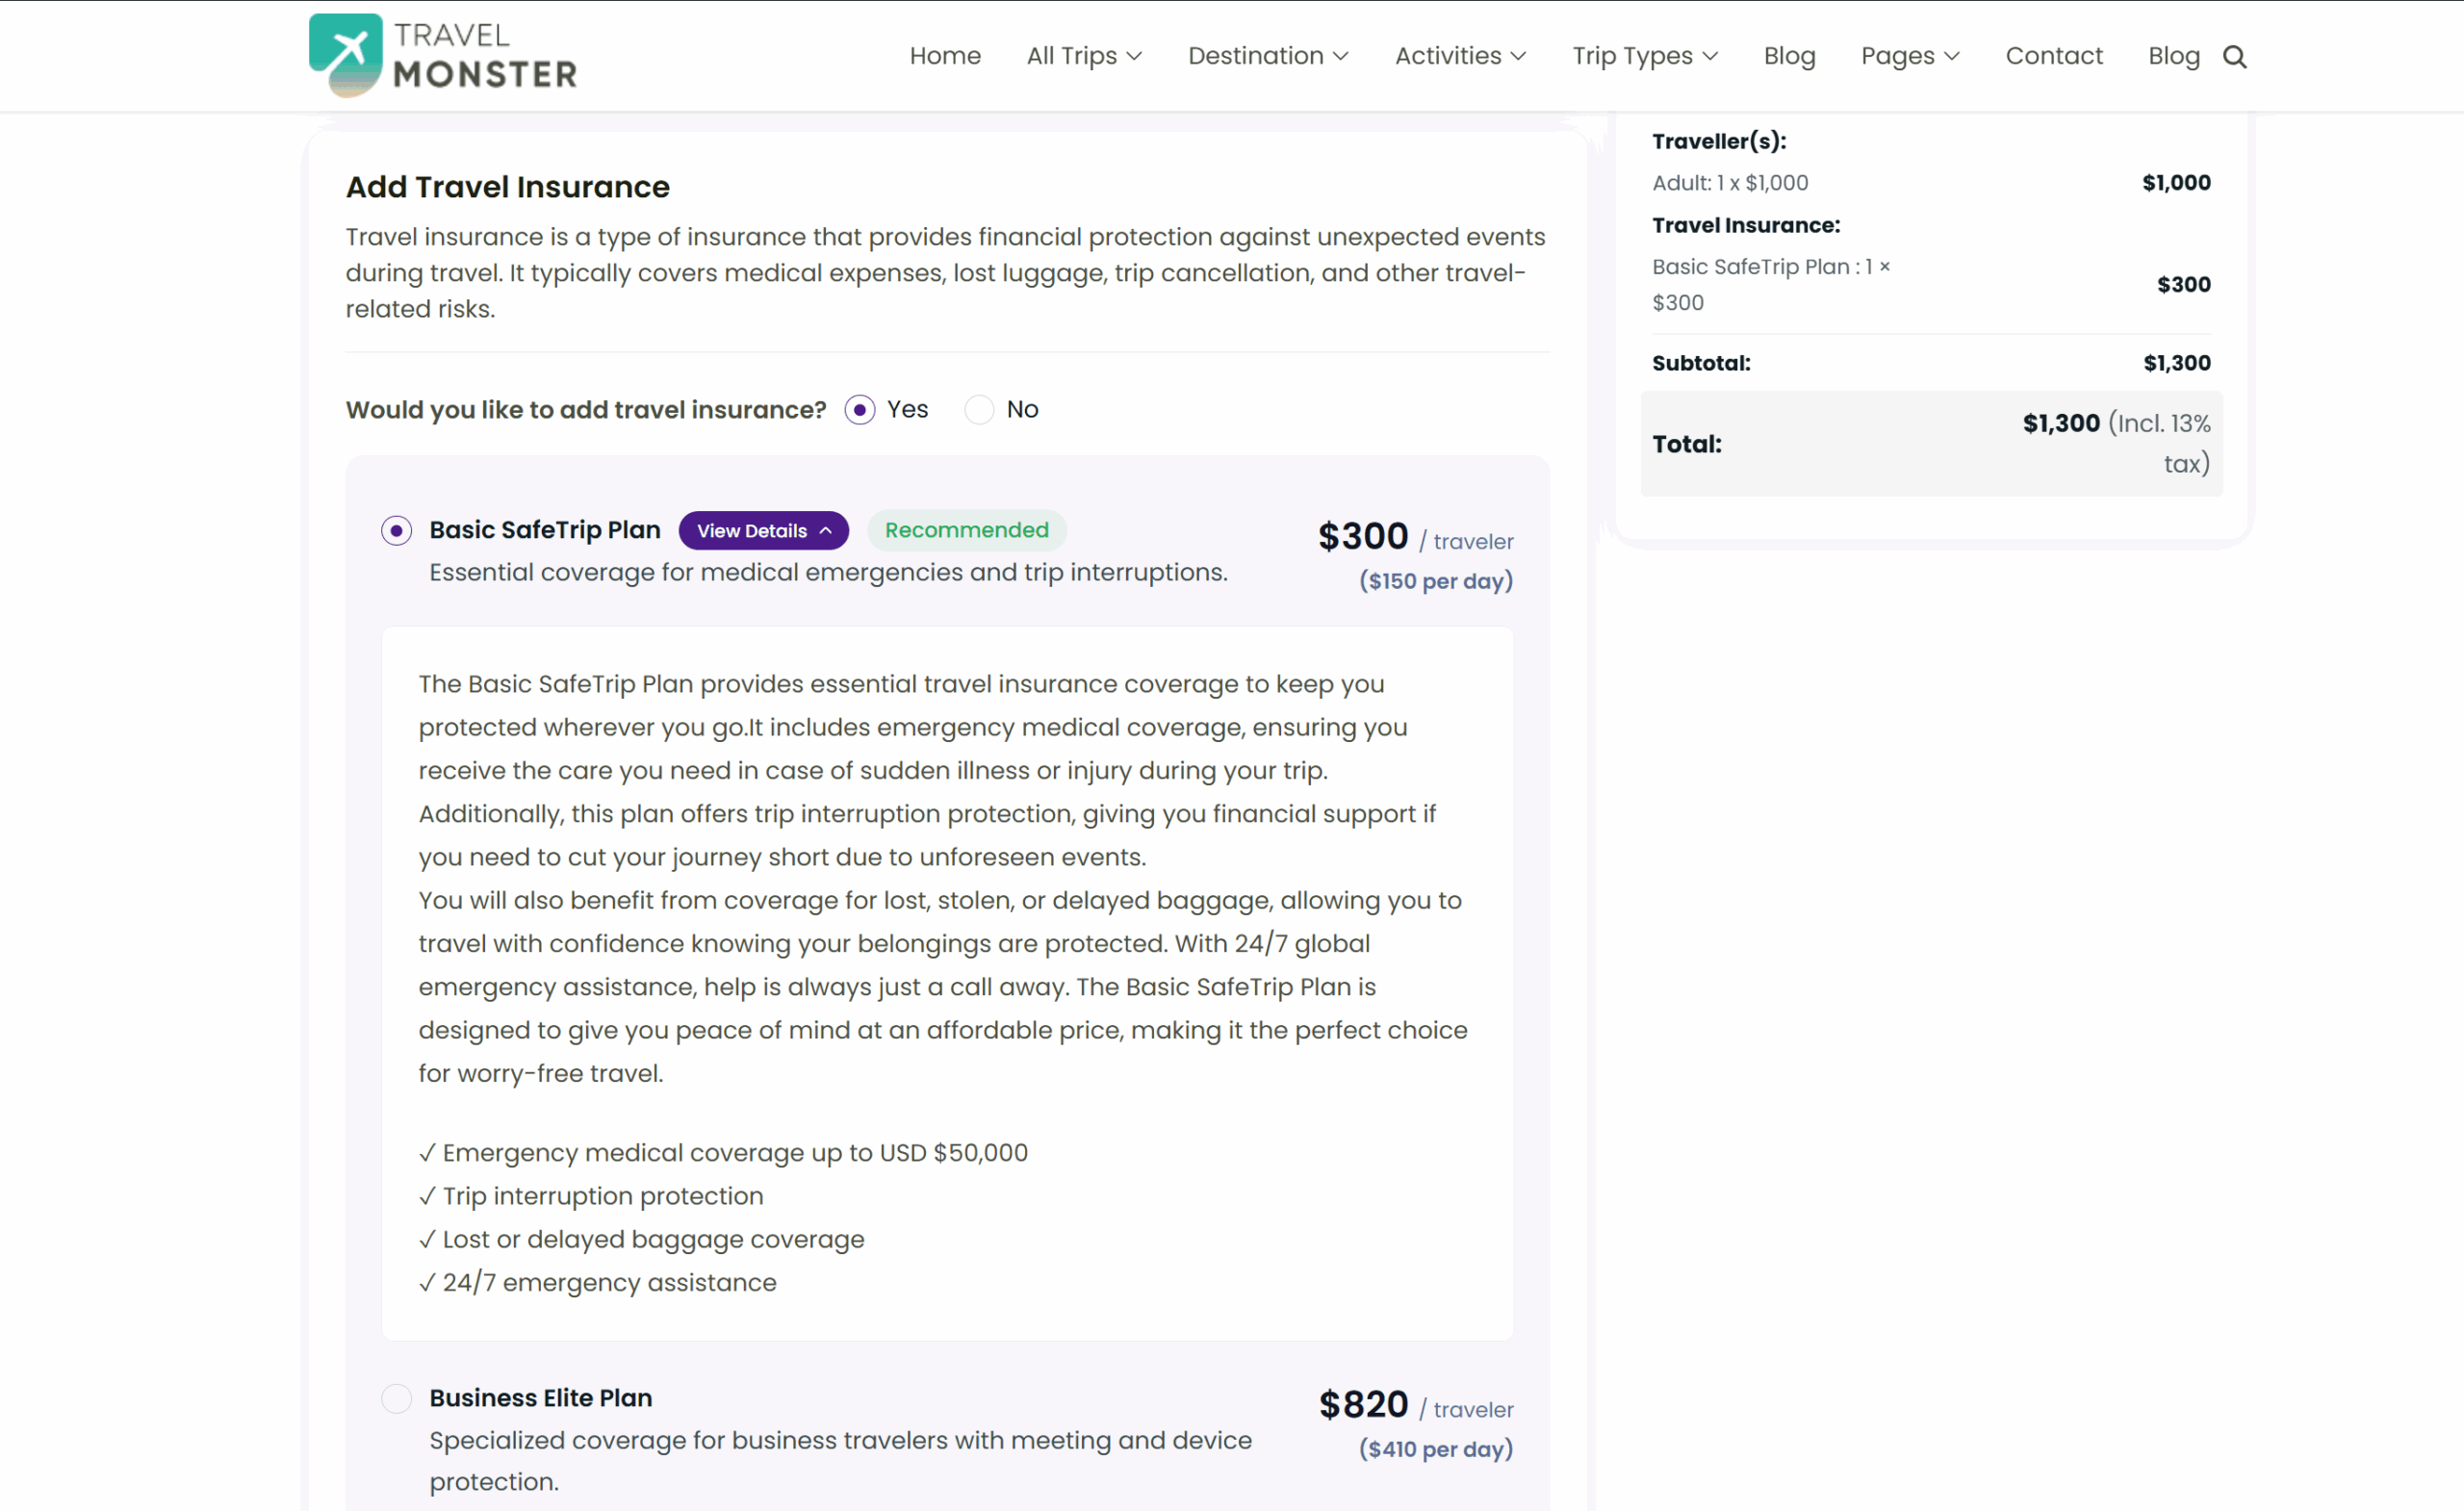The width and height of the screenshot is (2464, 1511).
Task: Click the chevron beside All Trips
Action: pyautogui.click(x=1134, y=57)
